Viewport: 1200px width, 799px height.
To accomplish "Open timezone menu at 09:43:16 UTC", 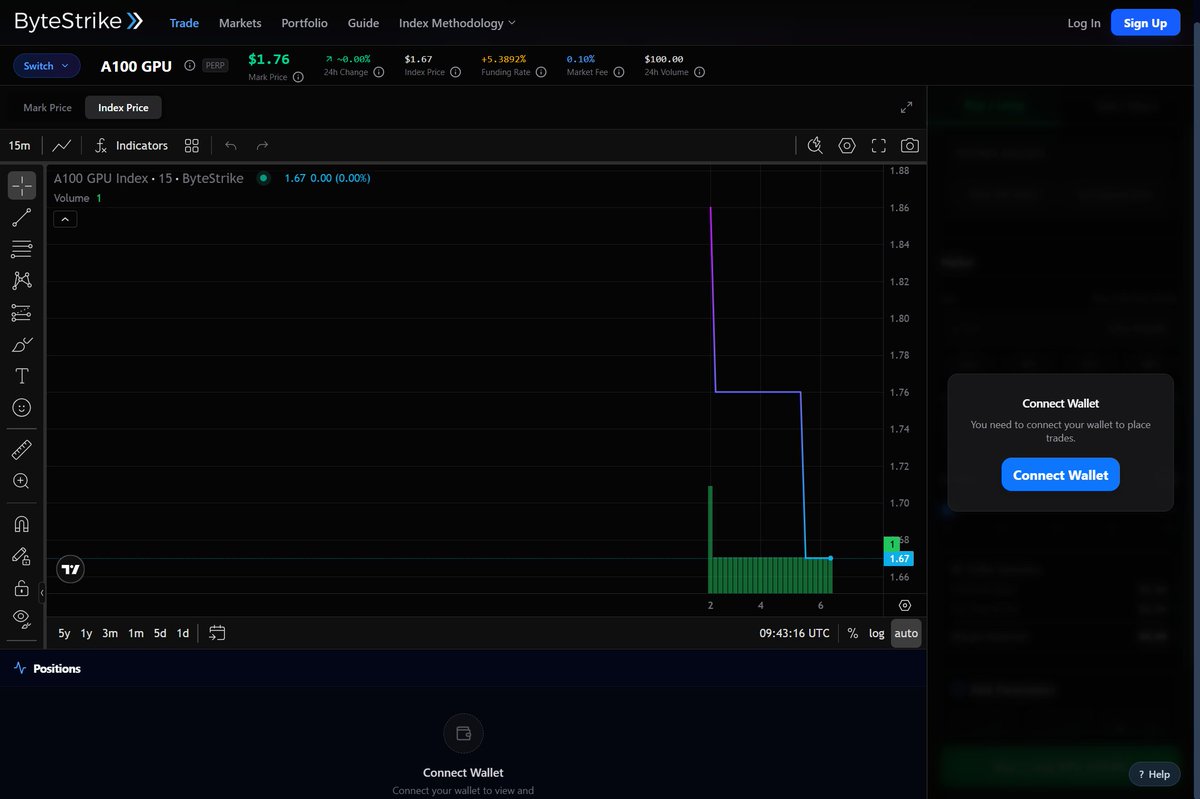I will point(794,633).
